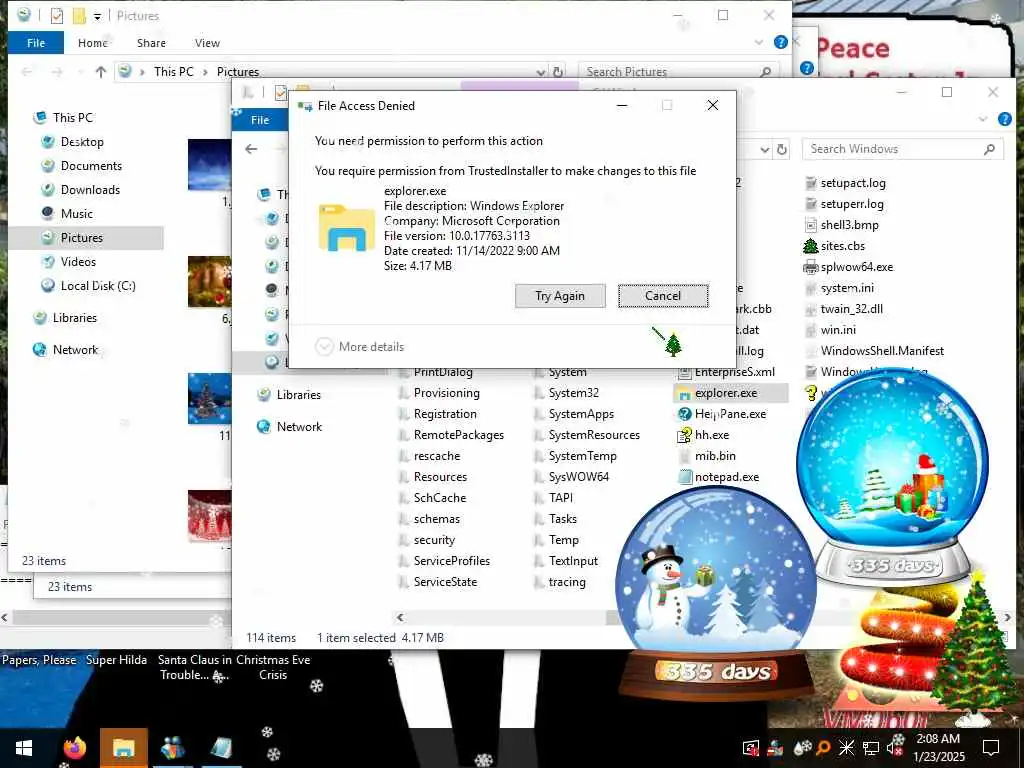Click the Try Again button
Screen dimensions: 1024x768
560,296
